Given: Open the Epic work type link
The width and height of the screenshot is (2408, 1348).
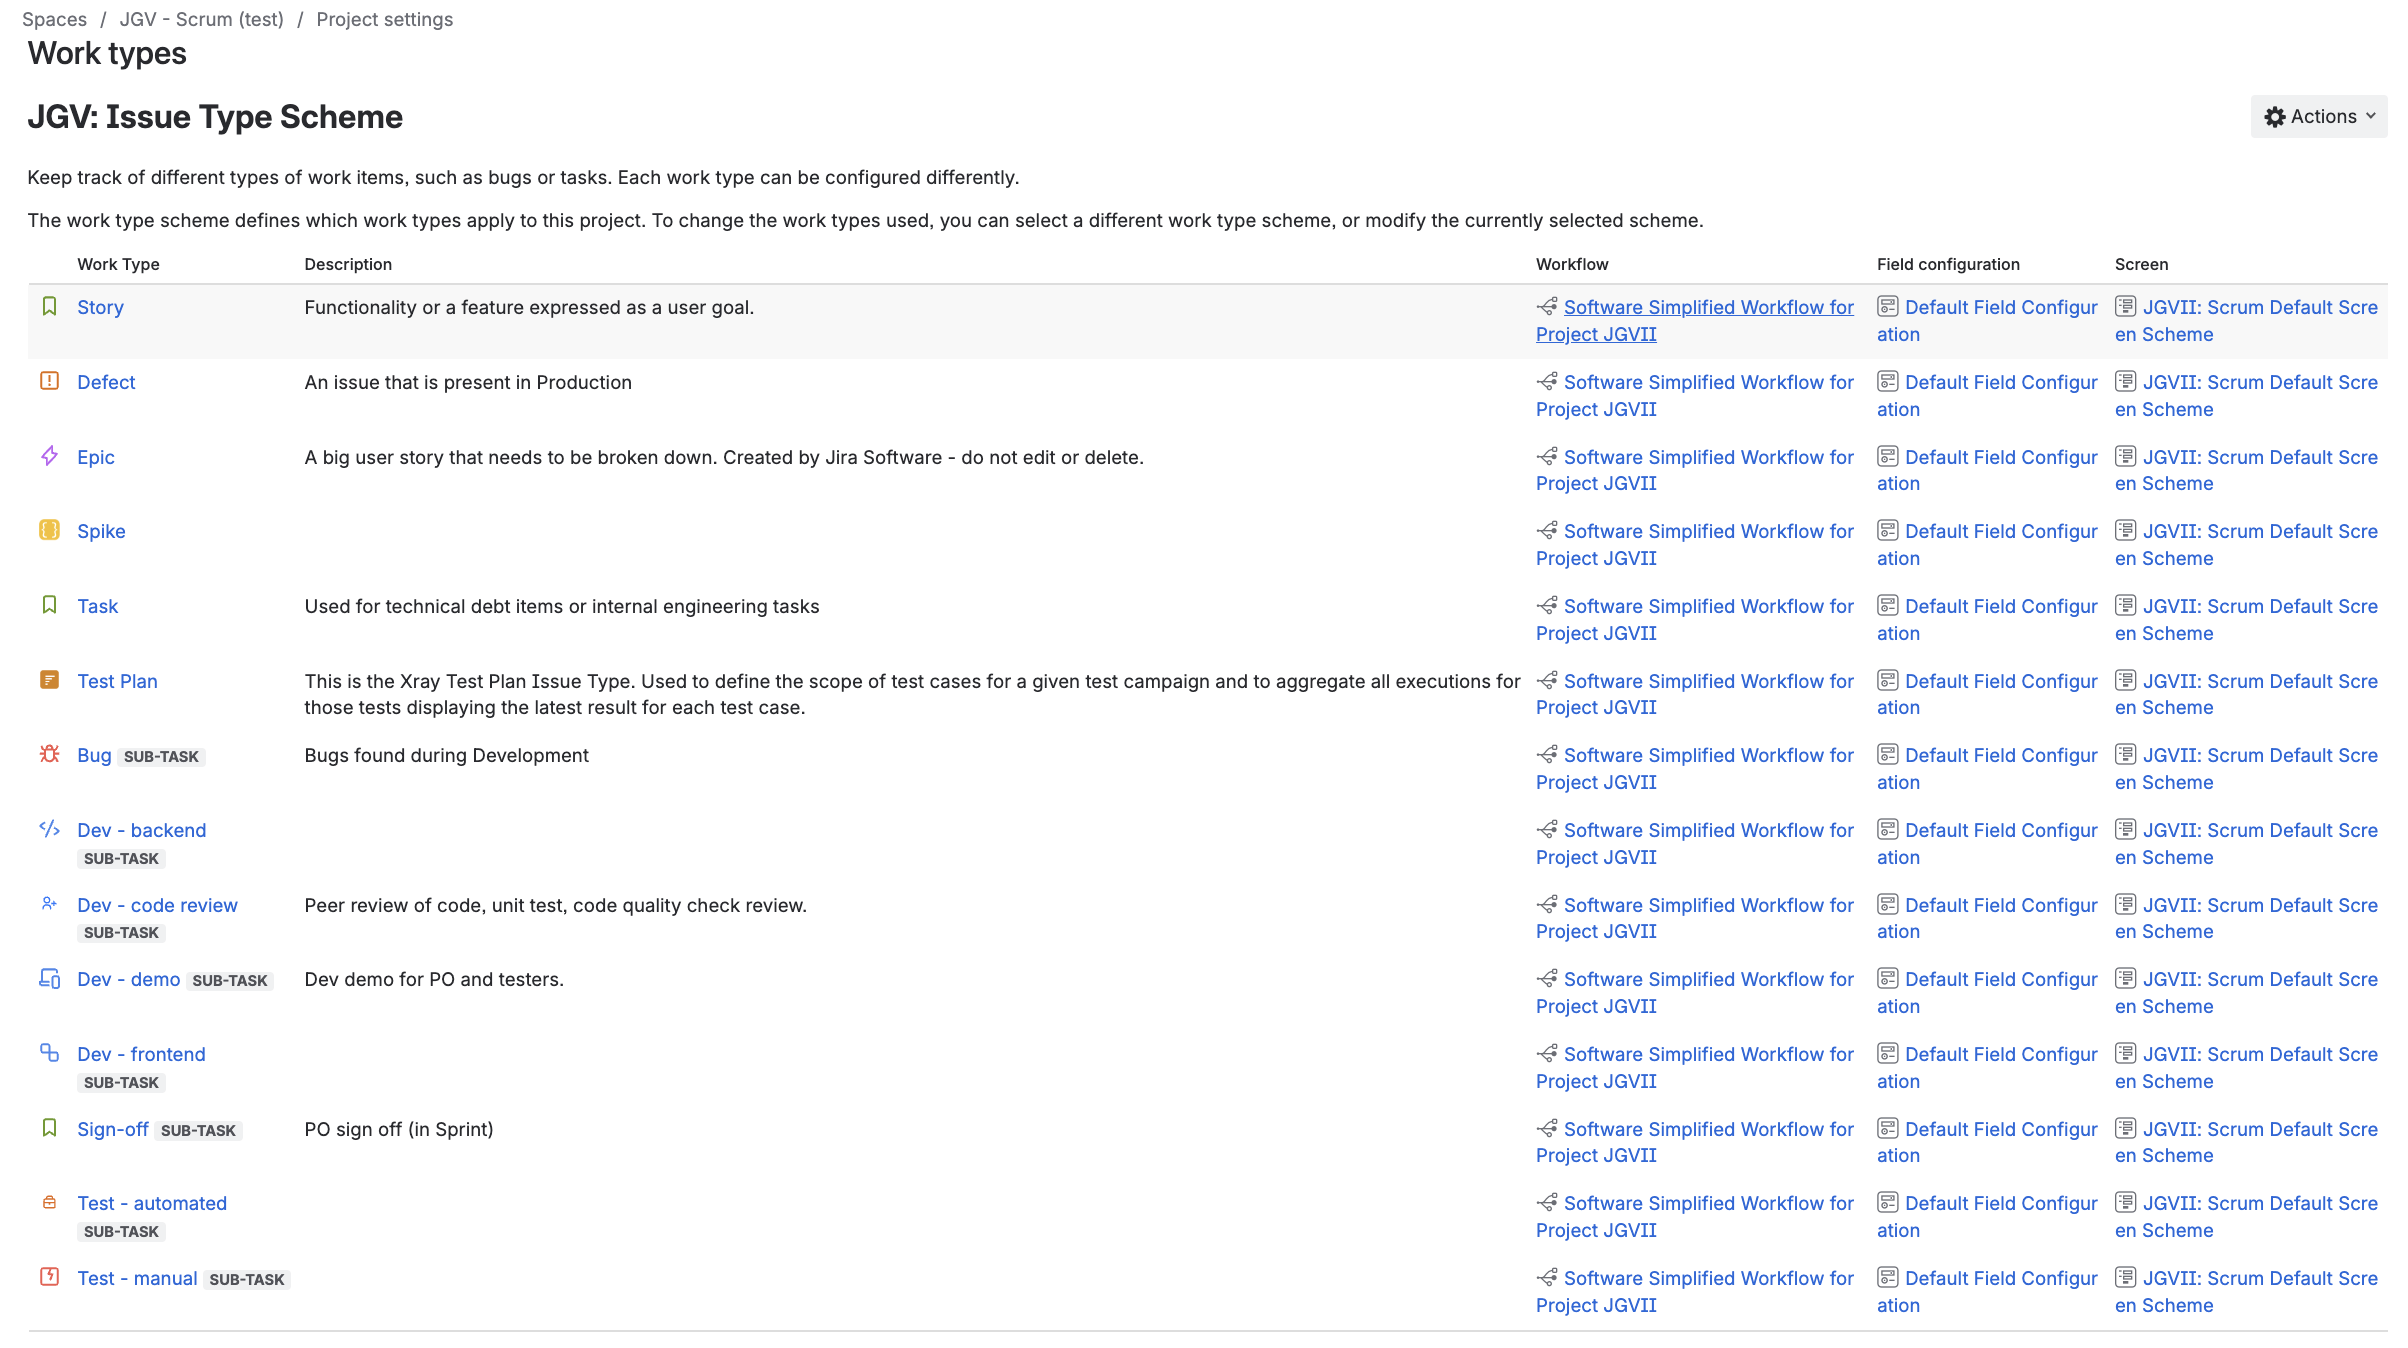Looking at the screenshot, I should click(x=96, y=457).
